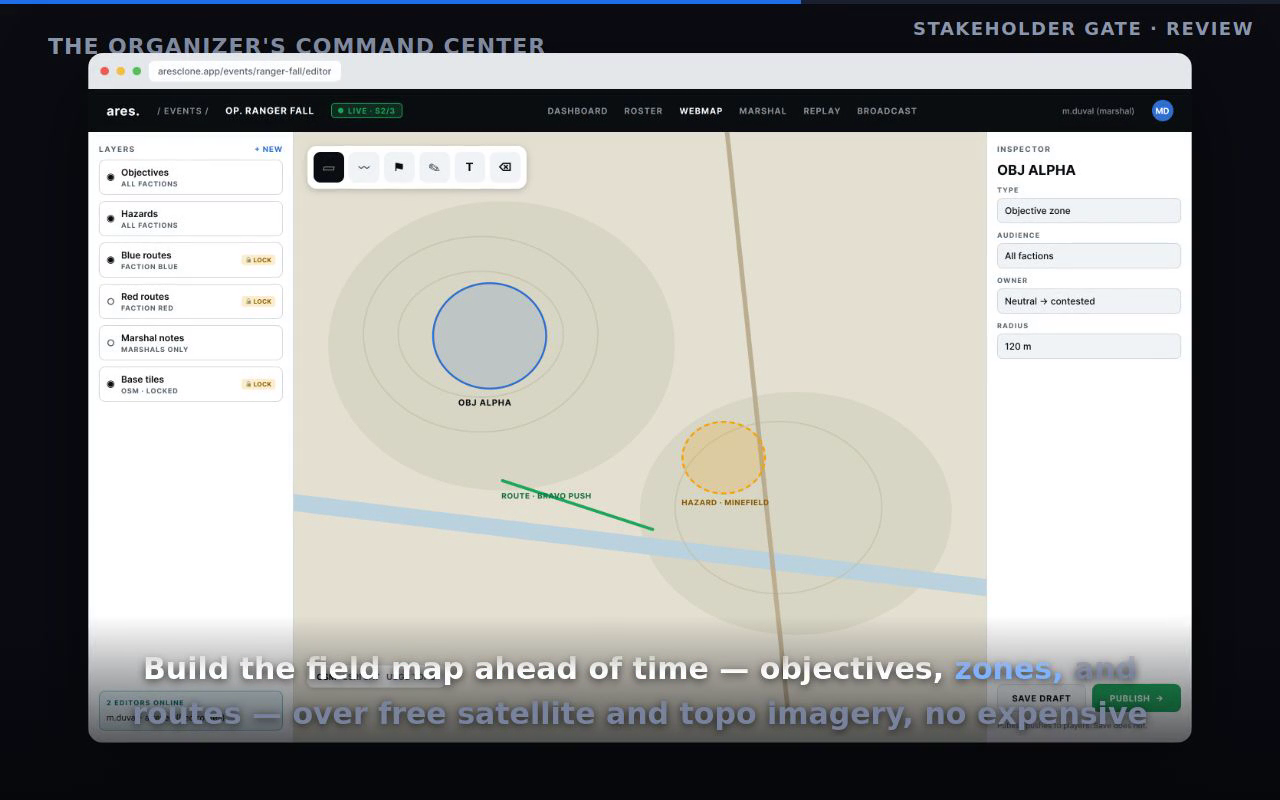Click the m.duval (marshal) username
The image size is (1280, 800).
click(1098, 111)
